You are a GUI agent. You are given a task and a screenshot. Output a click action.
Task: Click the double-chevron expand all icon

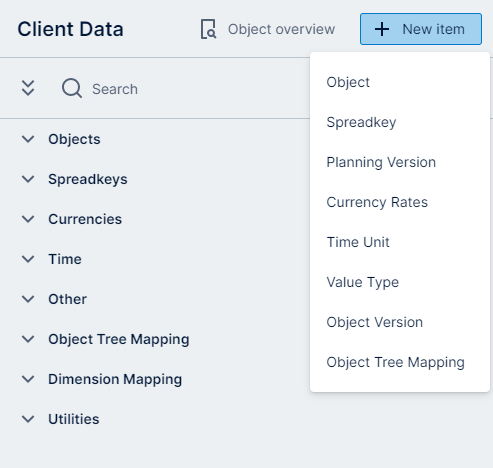tap(28, 88)
